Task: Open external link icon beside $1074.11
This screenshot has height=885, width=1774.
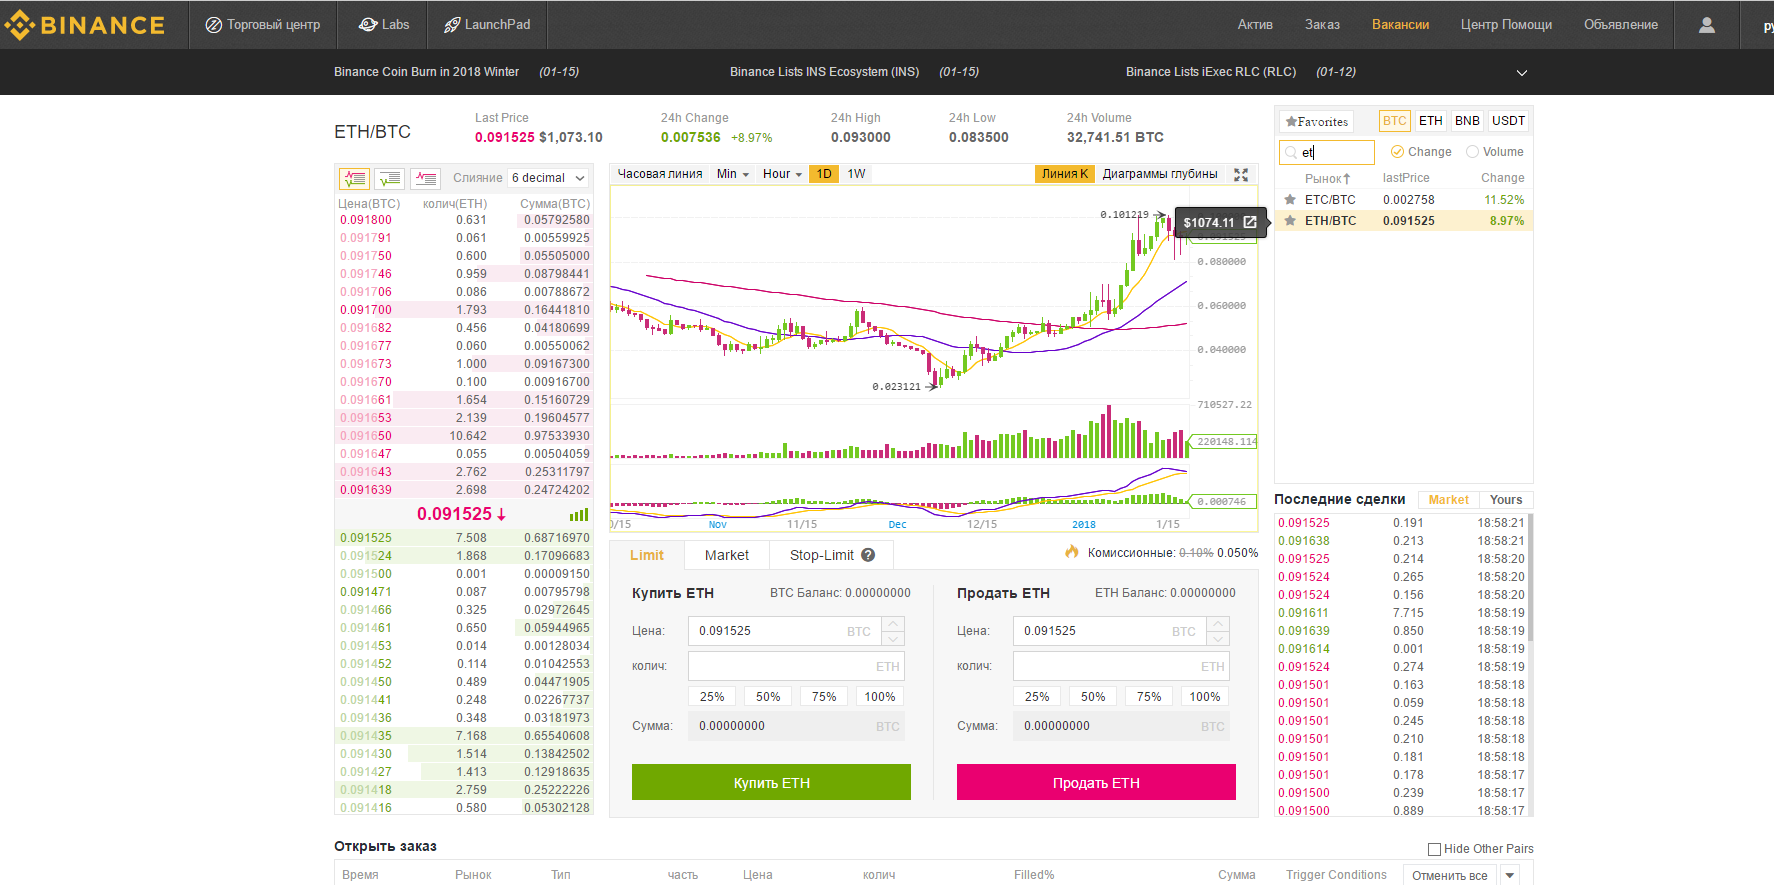Action: pos(1250,222)
